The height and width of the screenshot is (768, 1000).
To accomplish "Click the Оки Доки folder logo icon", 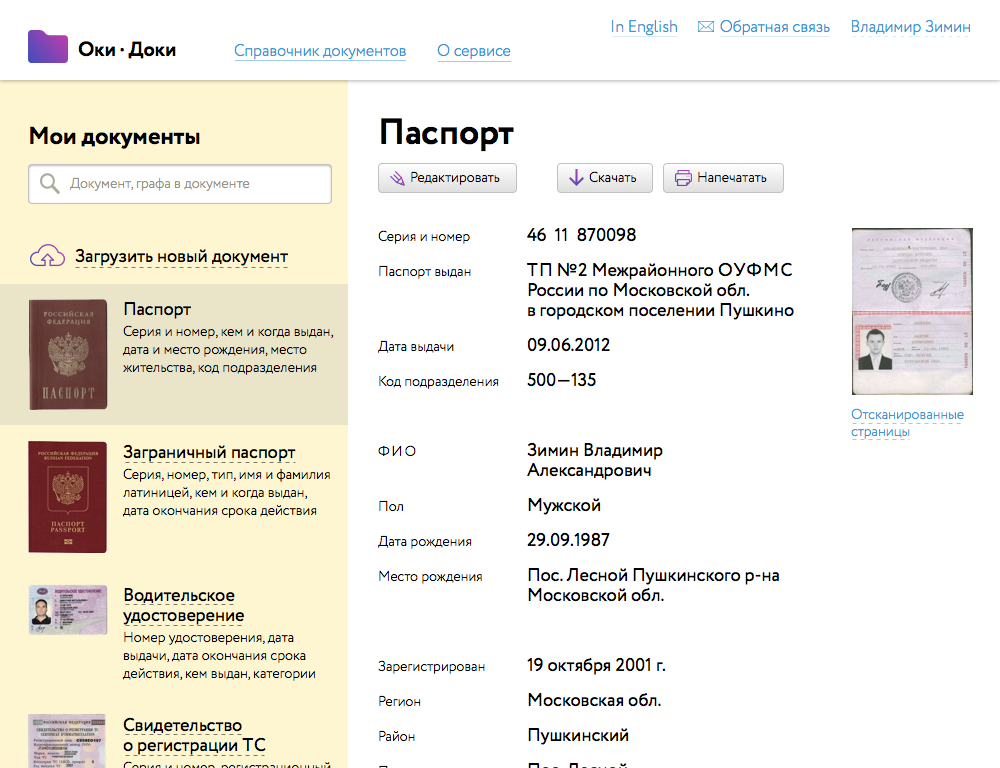I will pos(48,47).
